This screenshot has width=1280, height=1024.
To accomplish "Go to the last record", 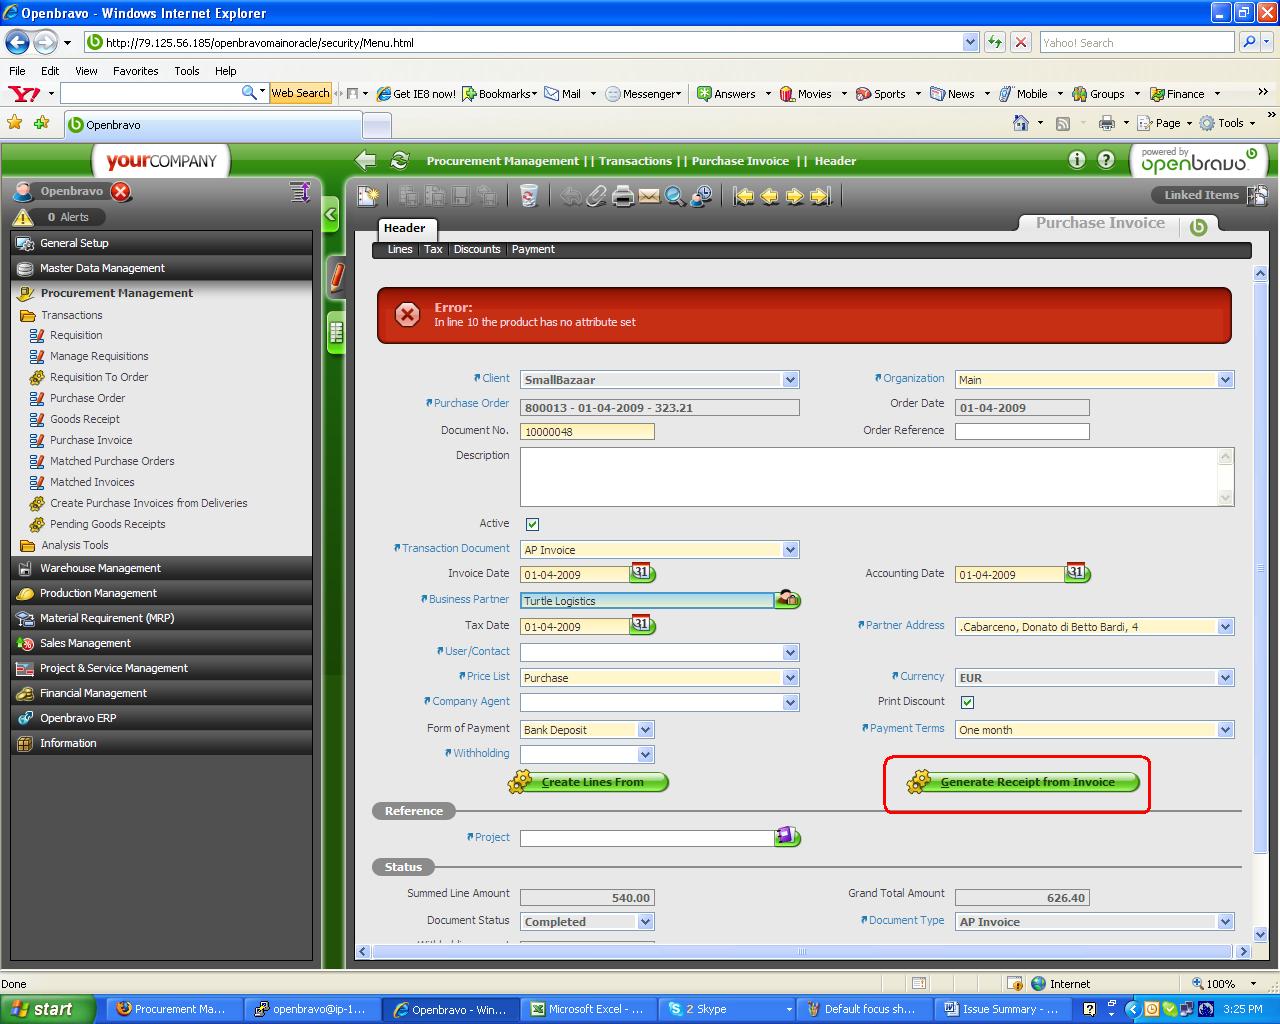I will (x=821, y=196).
